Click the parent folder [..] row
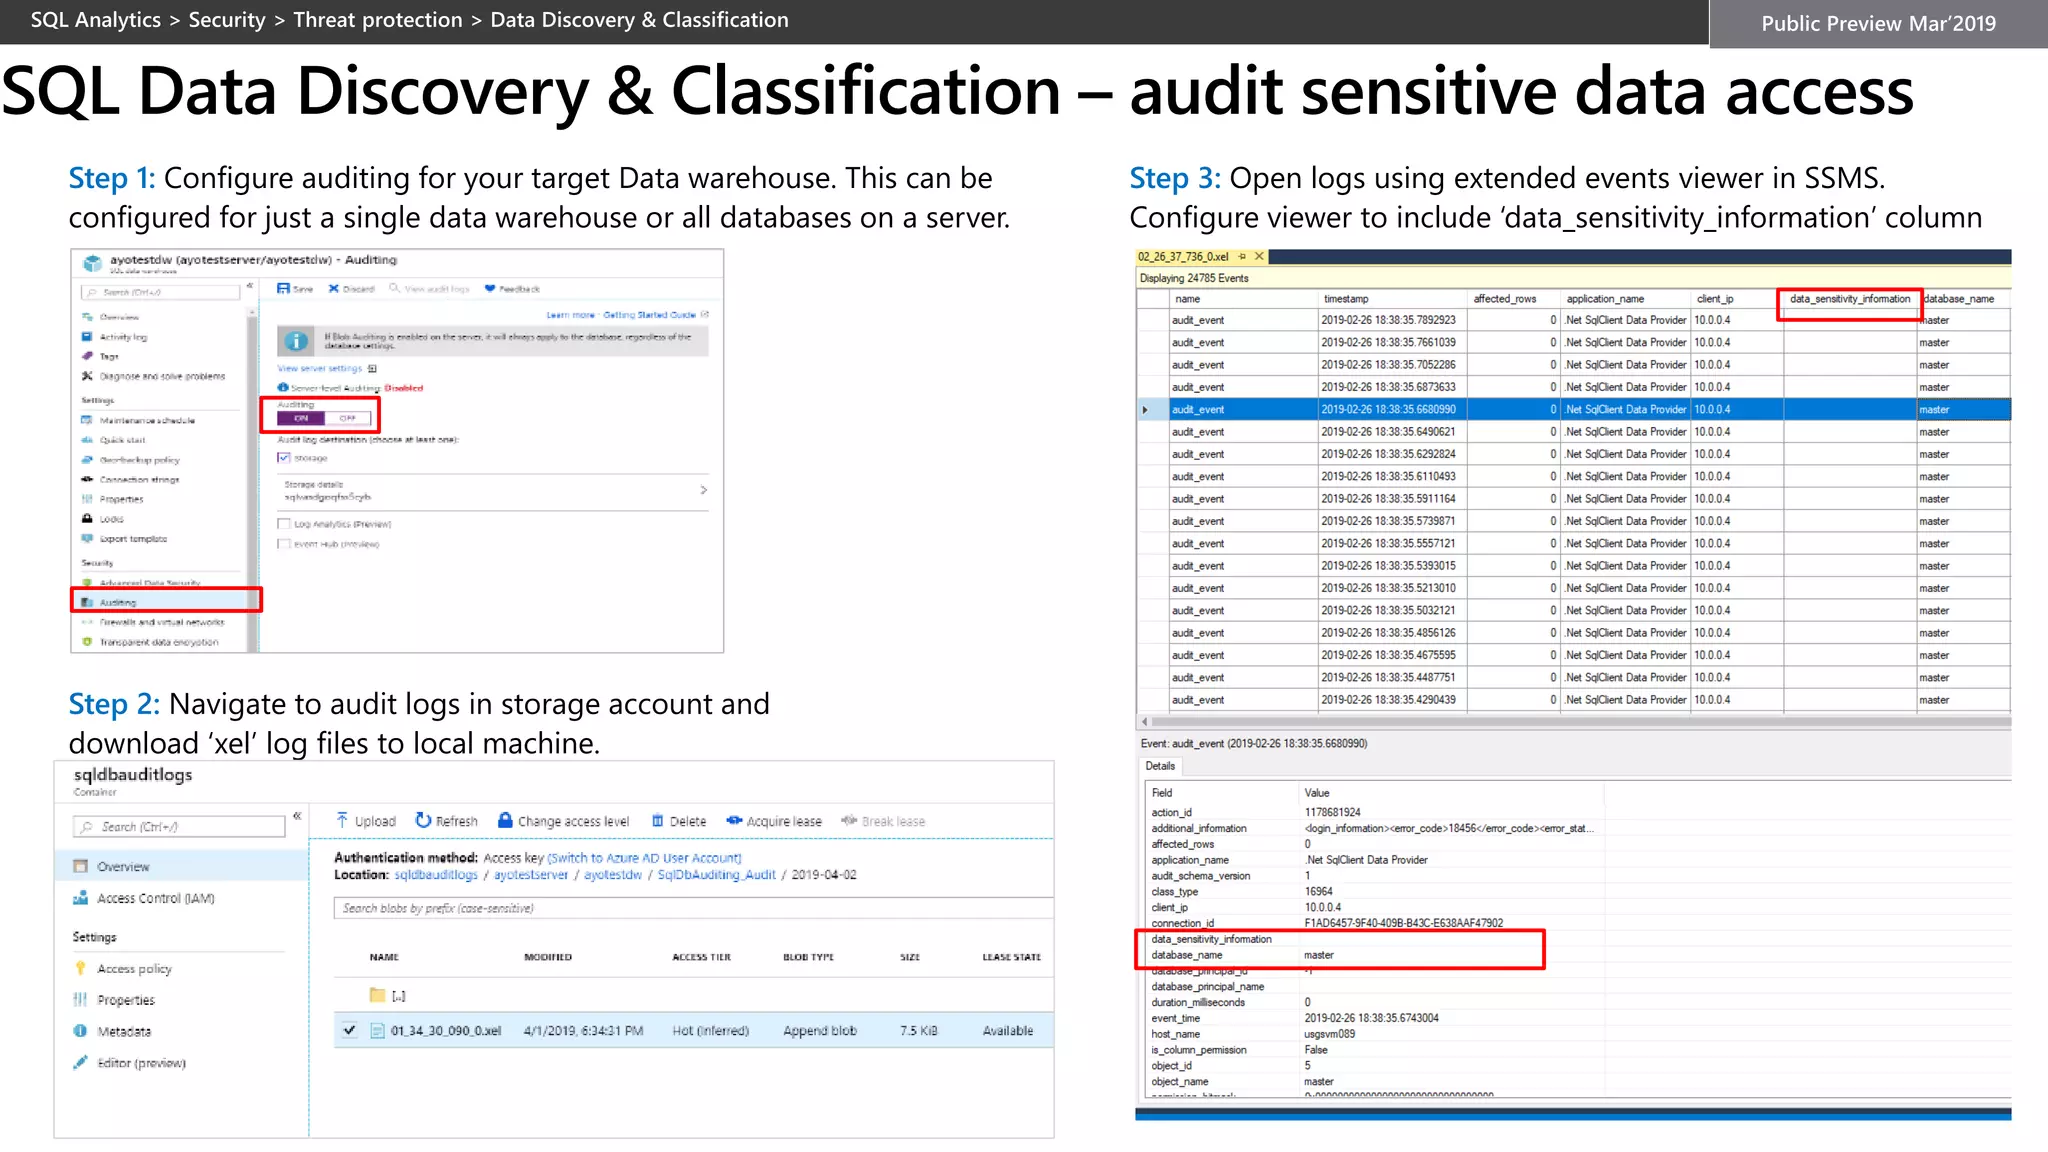This screenshot has width=2048, height=1152. [x=693, y=995]
